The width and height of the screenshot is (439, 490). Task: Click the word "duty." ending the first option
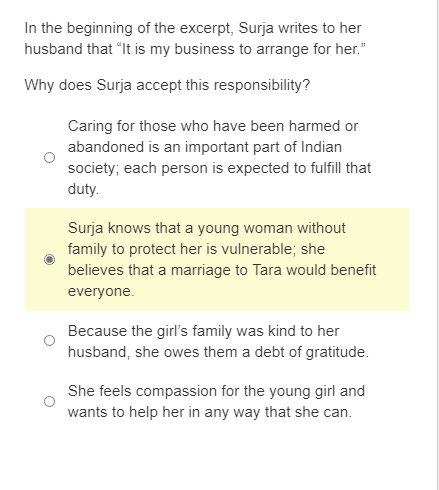pyautogui.click(x=83, y=189)
